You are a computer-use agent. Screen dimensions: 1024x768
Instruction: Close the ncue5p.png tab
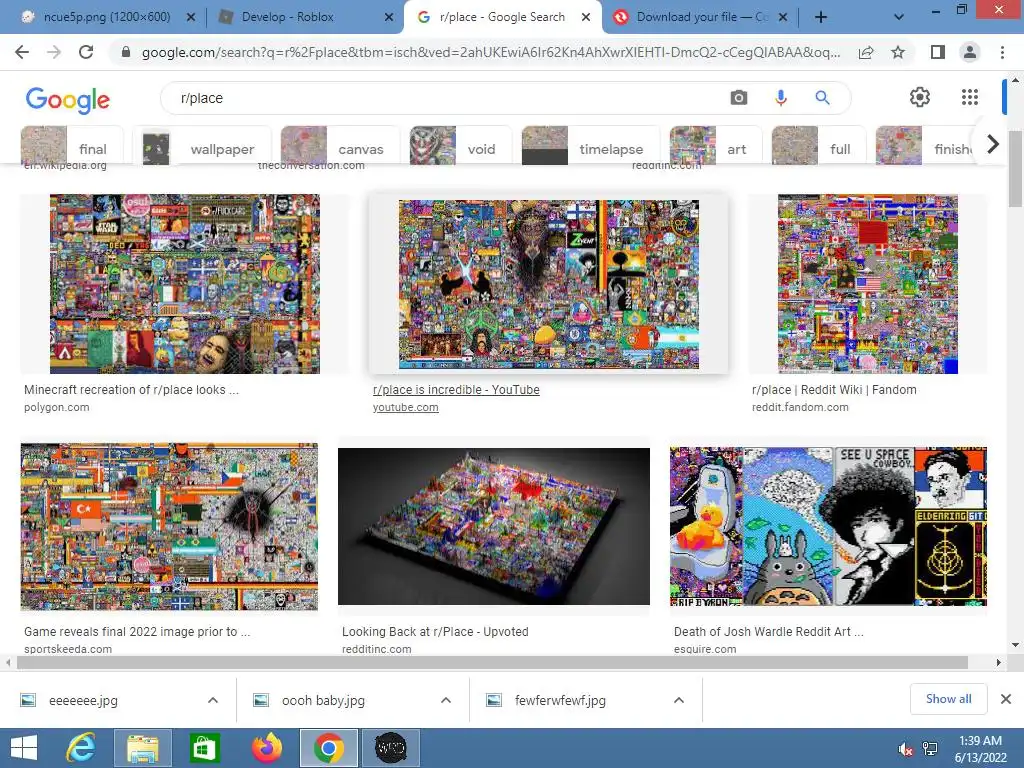191,17
